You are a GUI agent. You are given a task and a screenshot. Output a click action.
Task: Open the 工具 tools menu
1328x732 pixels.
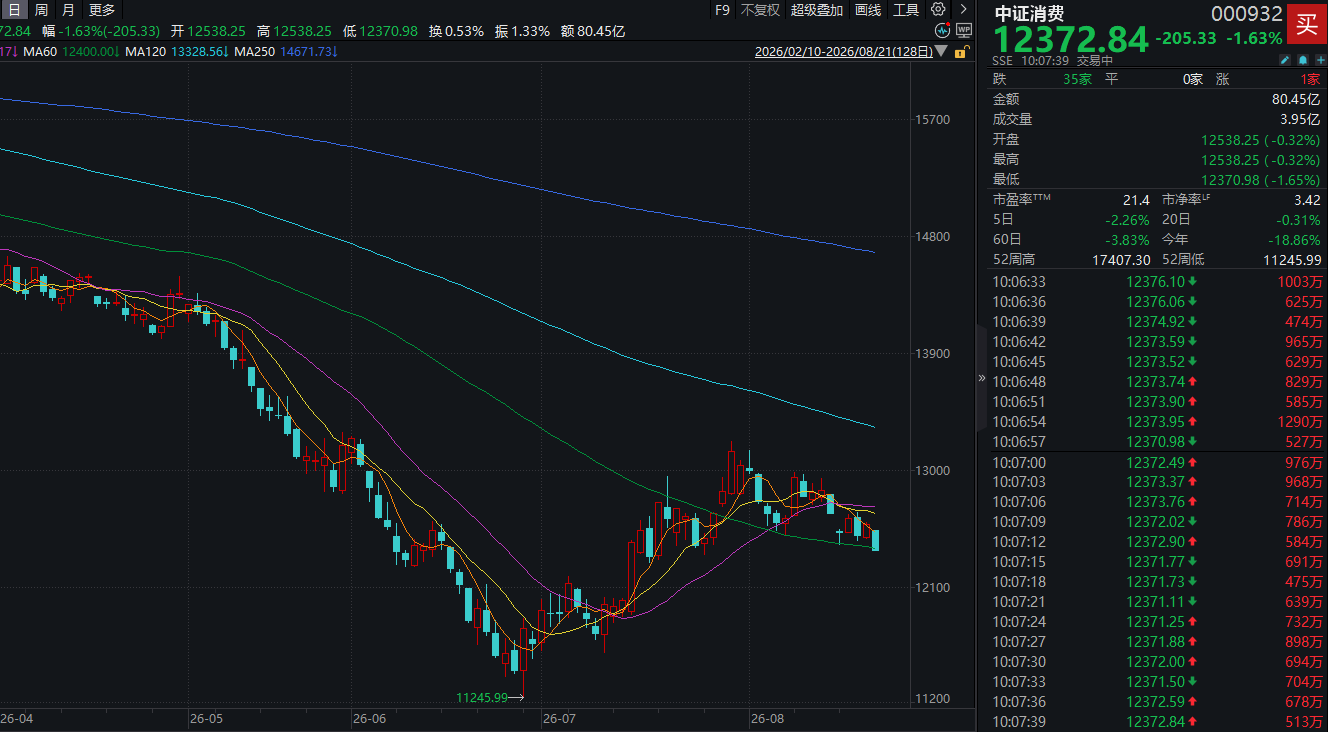[906, 10]
